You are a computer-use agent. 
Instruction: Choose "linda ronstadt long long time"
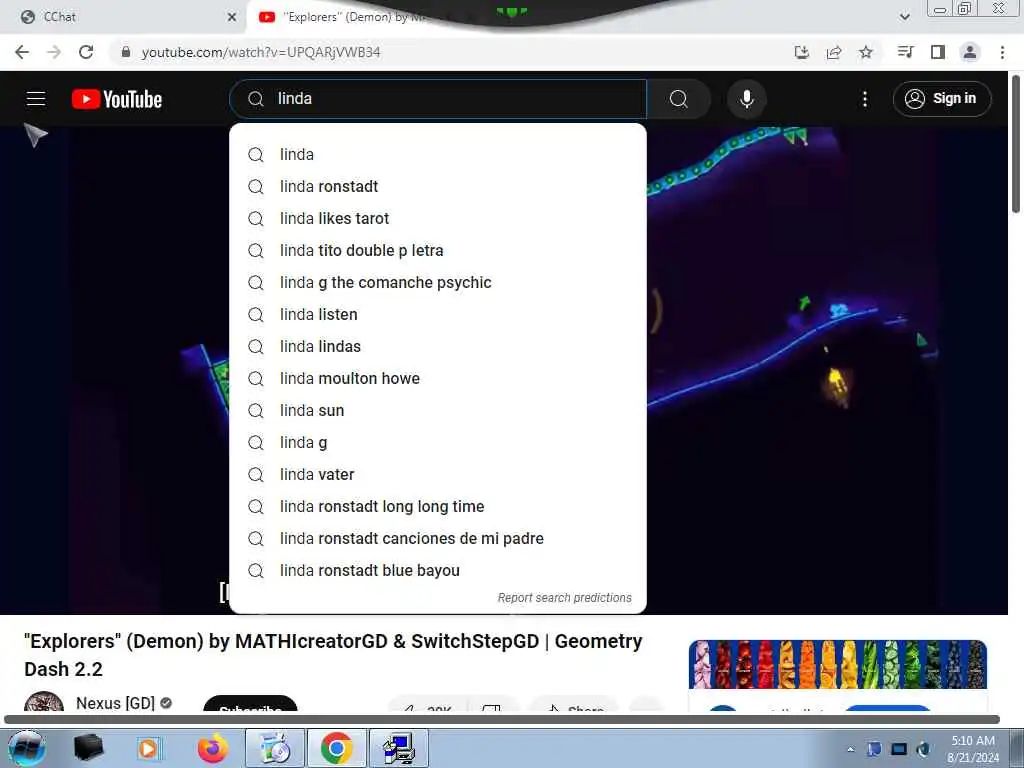[x=438, y=506]
